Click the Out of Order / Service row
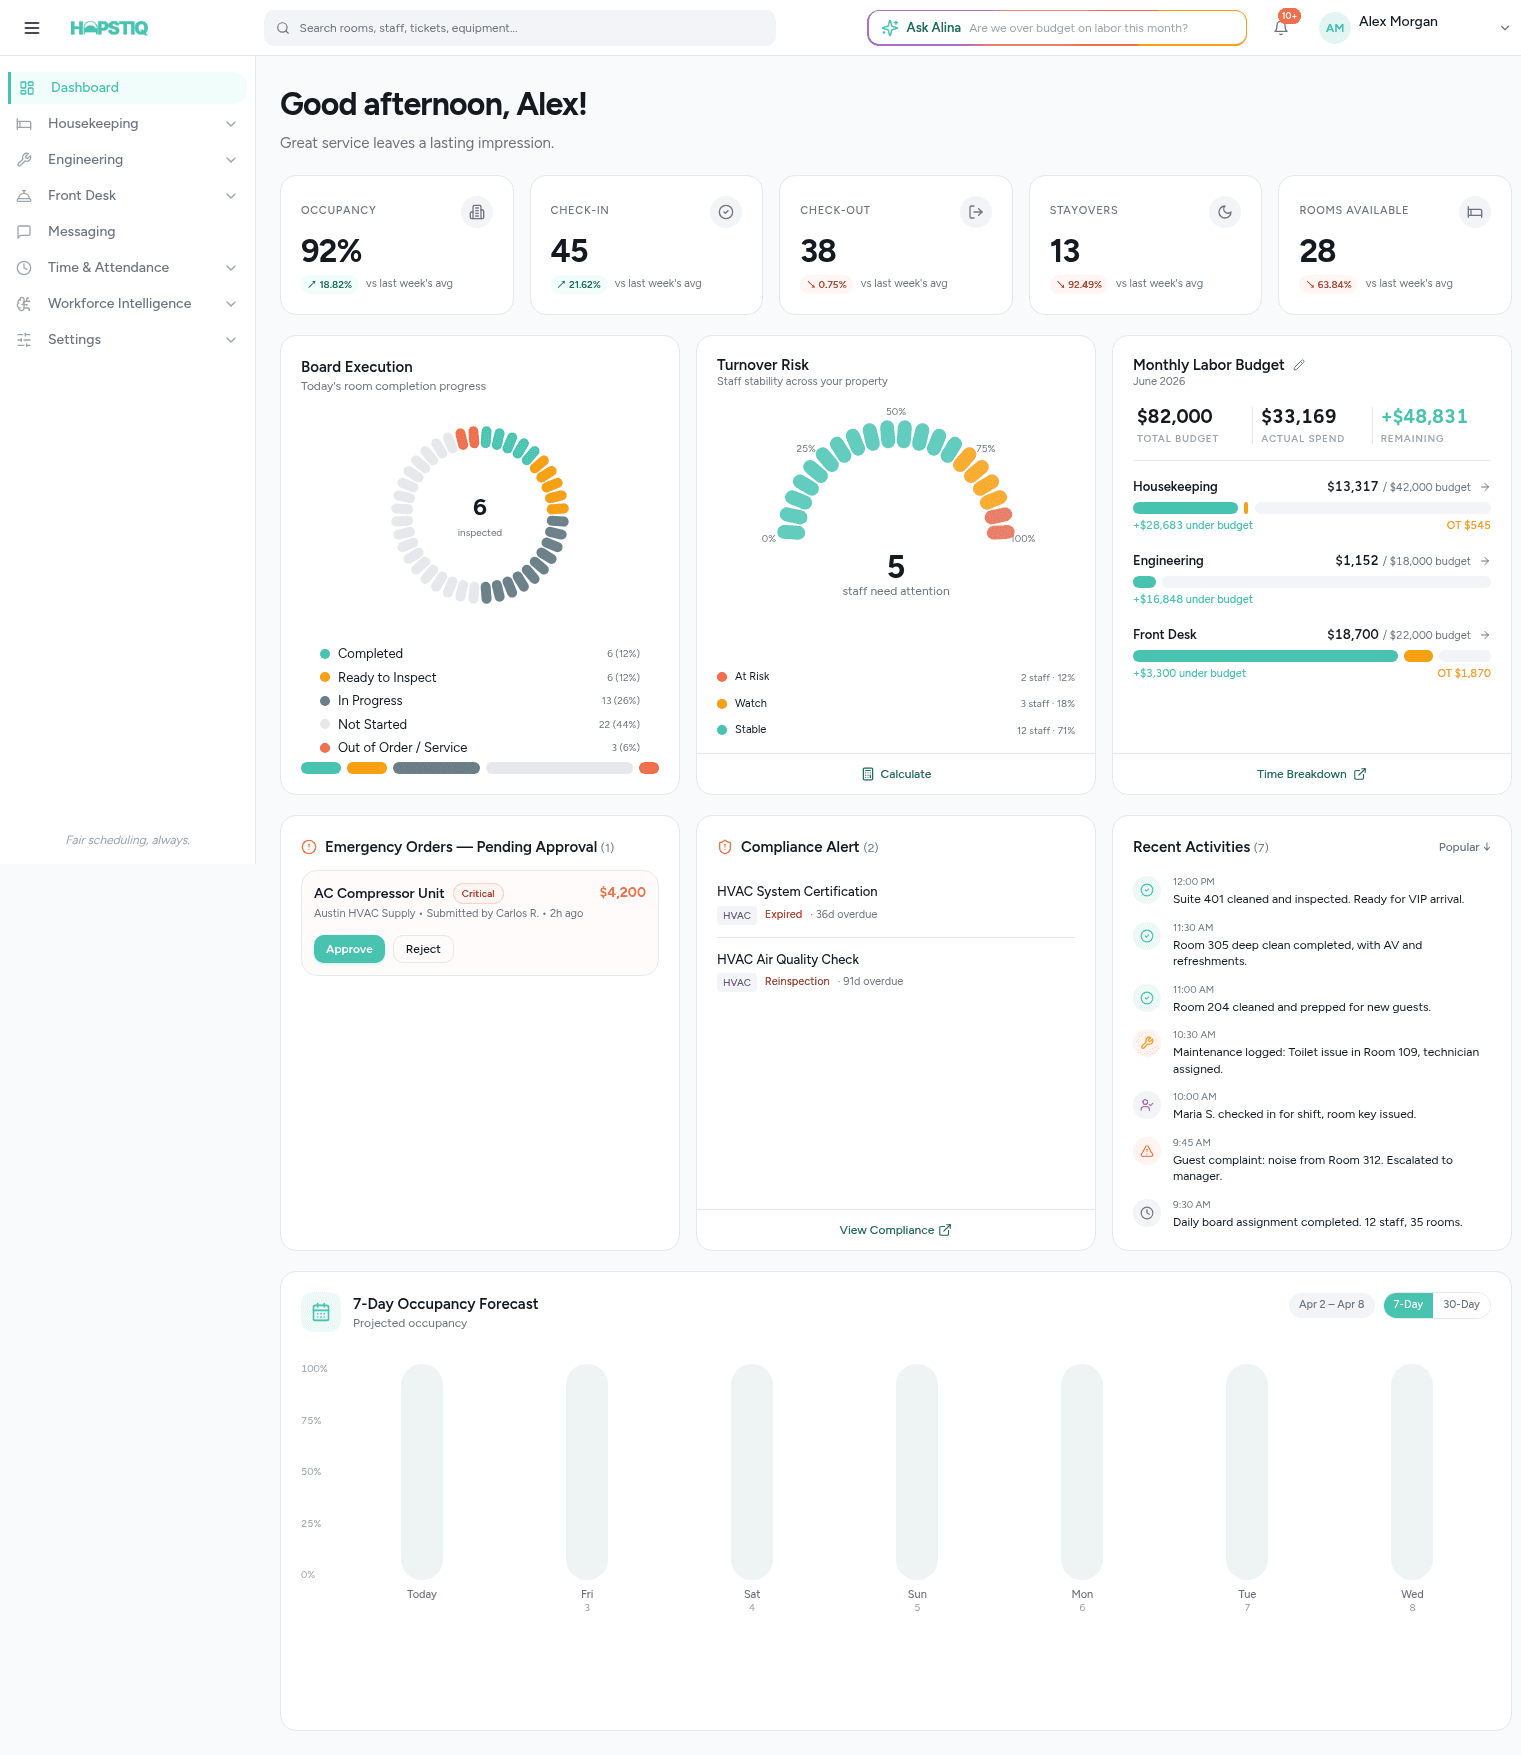1521x1755 pixels. (x=480, y=748)
